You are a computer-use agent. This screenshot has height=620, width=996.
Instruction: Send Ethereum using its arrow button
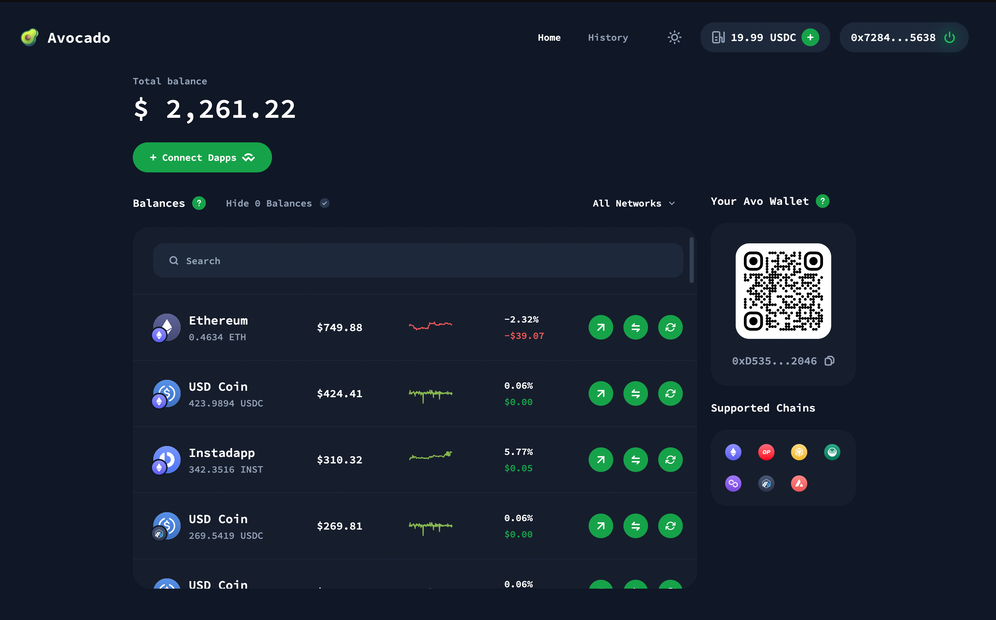pyautogui.click(x=600, y=327)
